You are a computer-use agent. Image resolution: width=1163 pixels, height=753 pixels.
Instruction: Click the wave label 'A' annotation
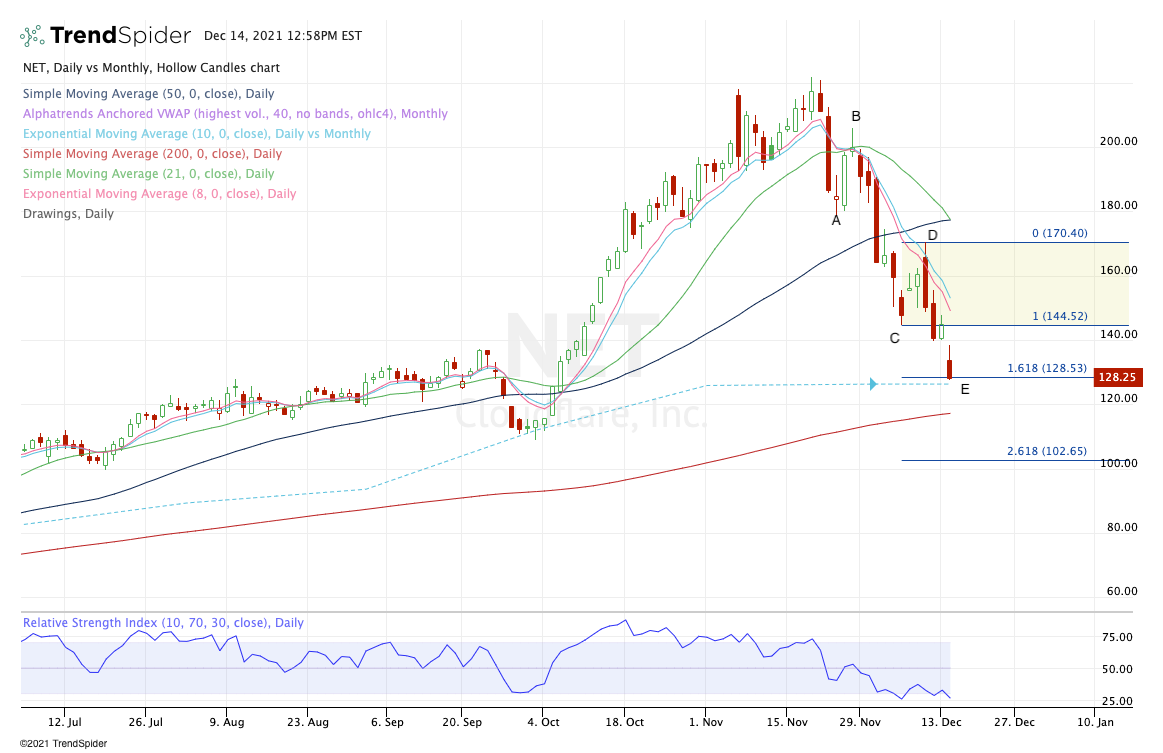point(836,220)
